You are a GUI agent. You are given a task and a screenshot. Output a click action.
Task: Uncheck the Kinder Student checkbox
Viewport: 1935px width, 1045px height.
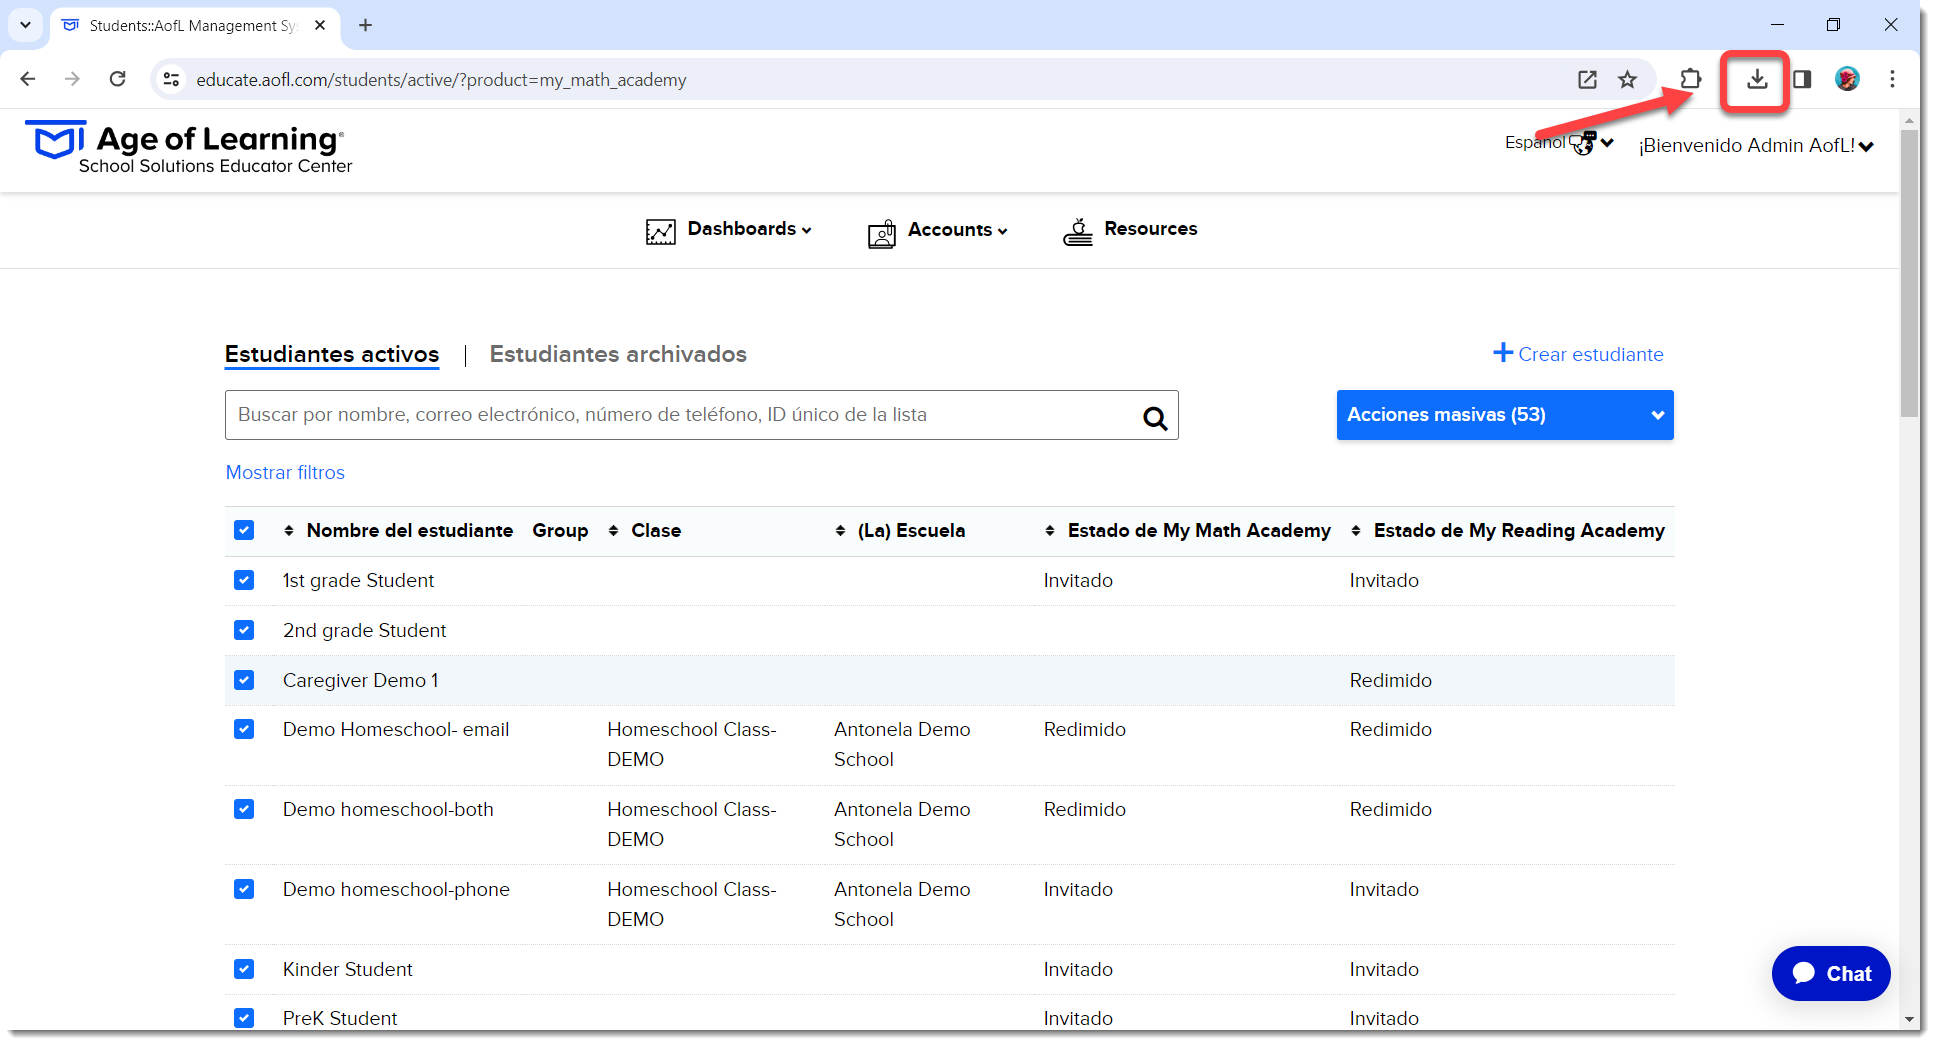pos(244,969)
